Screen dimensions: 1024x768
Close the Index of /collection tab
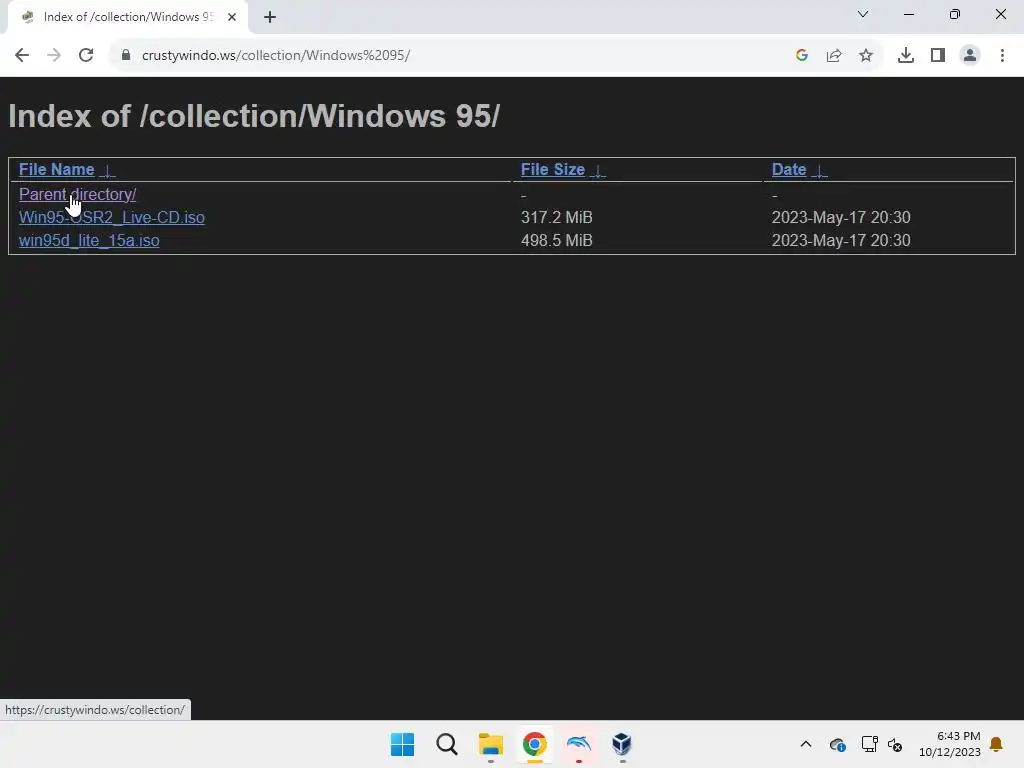coord(232,17)
